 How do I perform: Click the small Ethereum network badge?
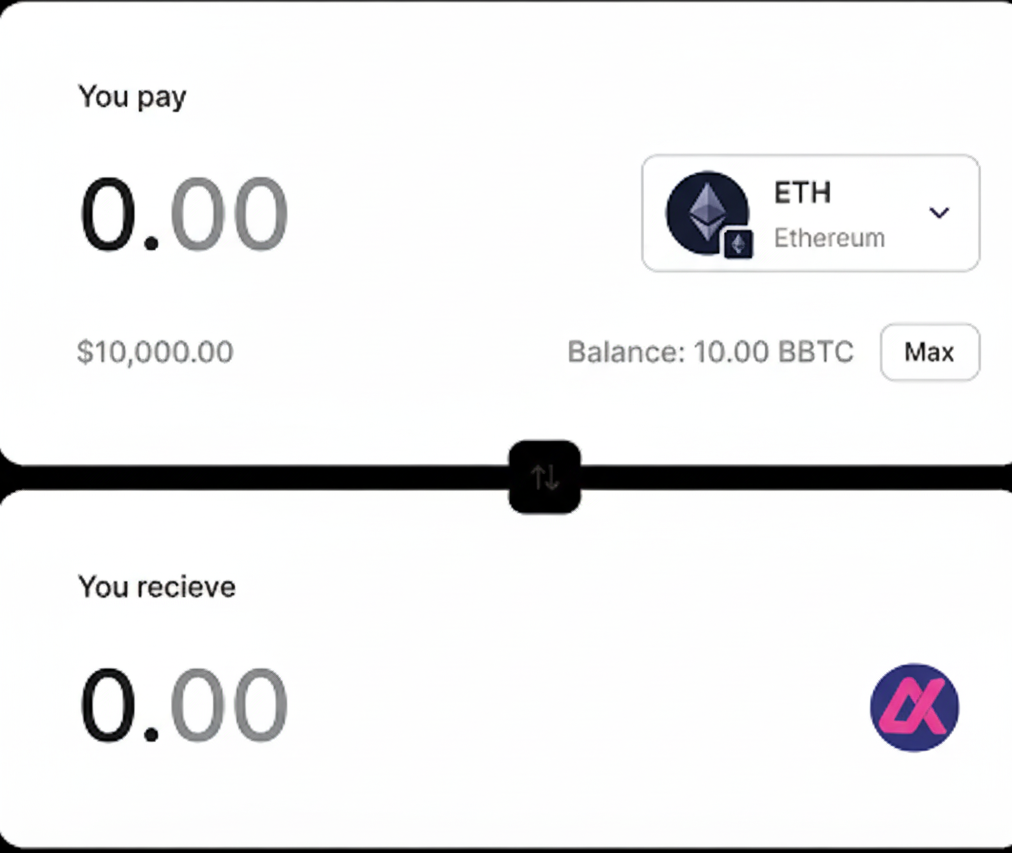pyautogui.click(x=738, y=244)
